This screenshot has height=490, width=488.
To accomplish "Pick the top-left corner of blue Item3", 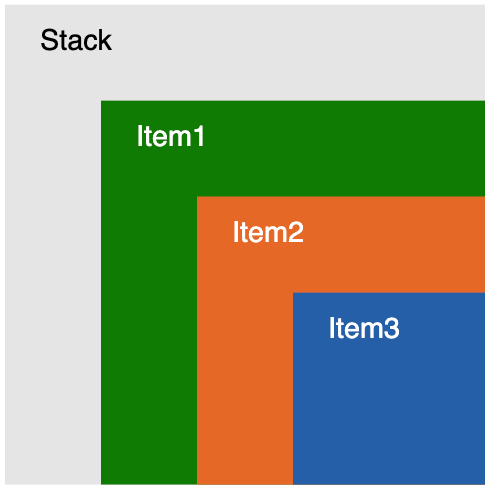I will (294, 294).
